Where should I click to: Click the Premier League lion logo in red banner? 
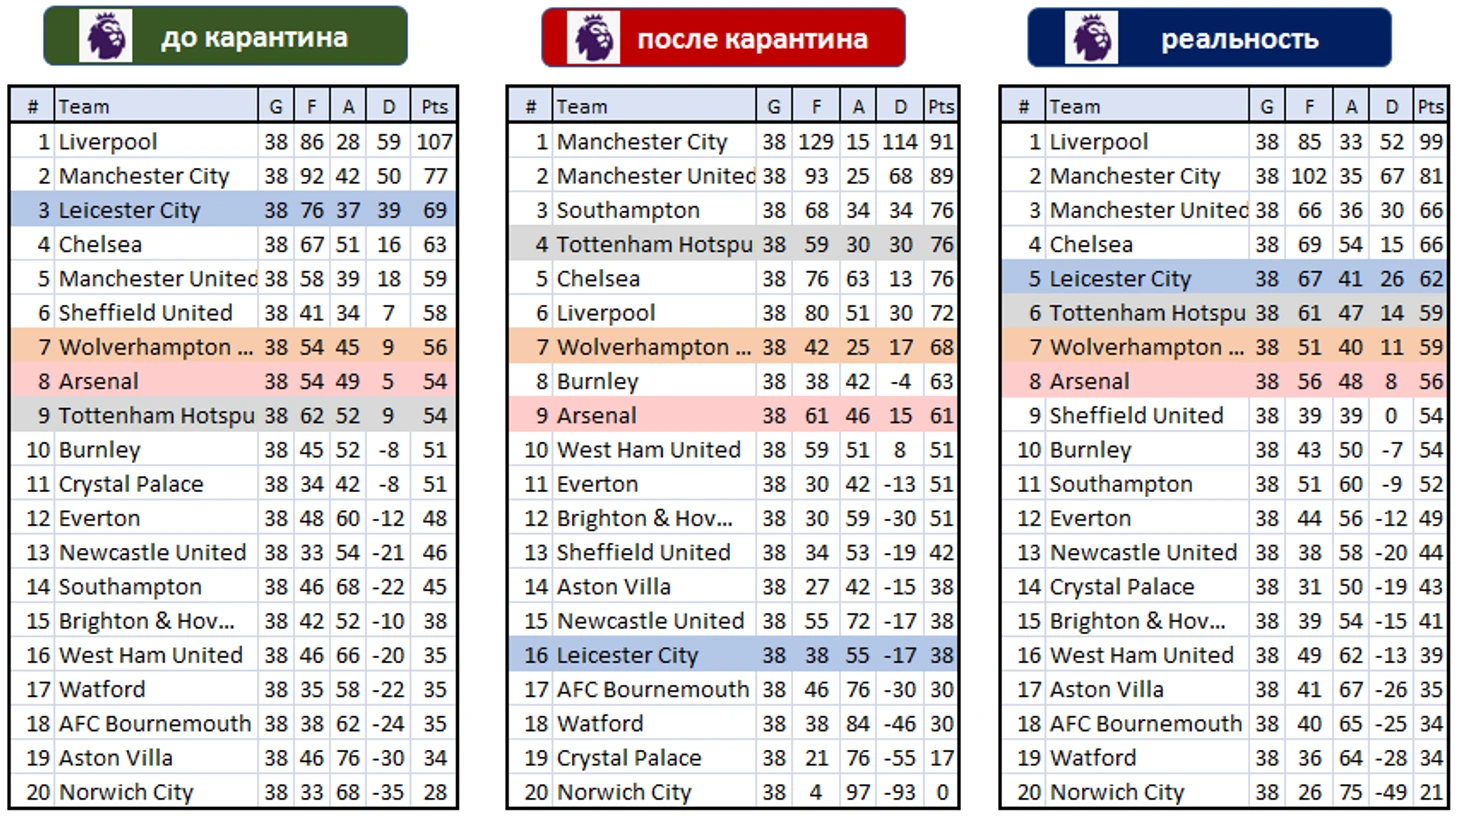[x=594, y=38]
